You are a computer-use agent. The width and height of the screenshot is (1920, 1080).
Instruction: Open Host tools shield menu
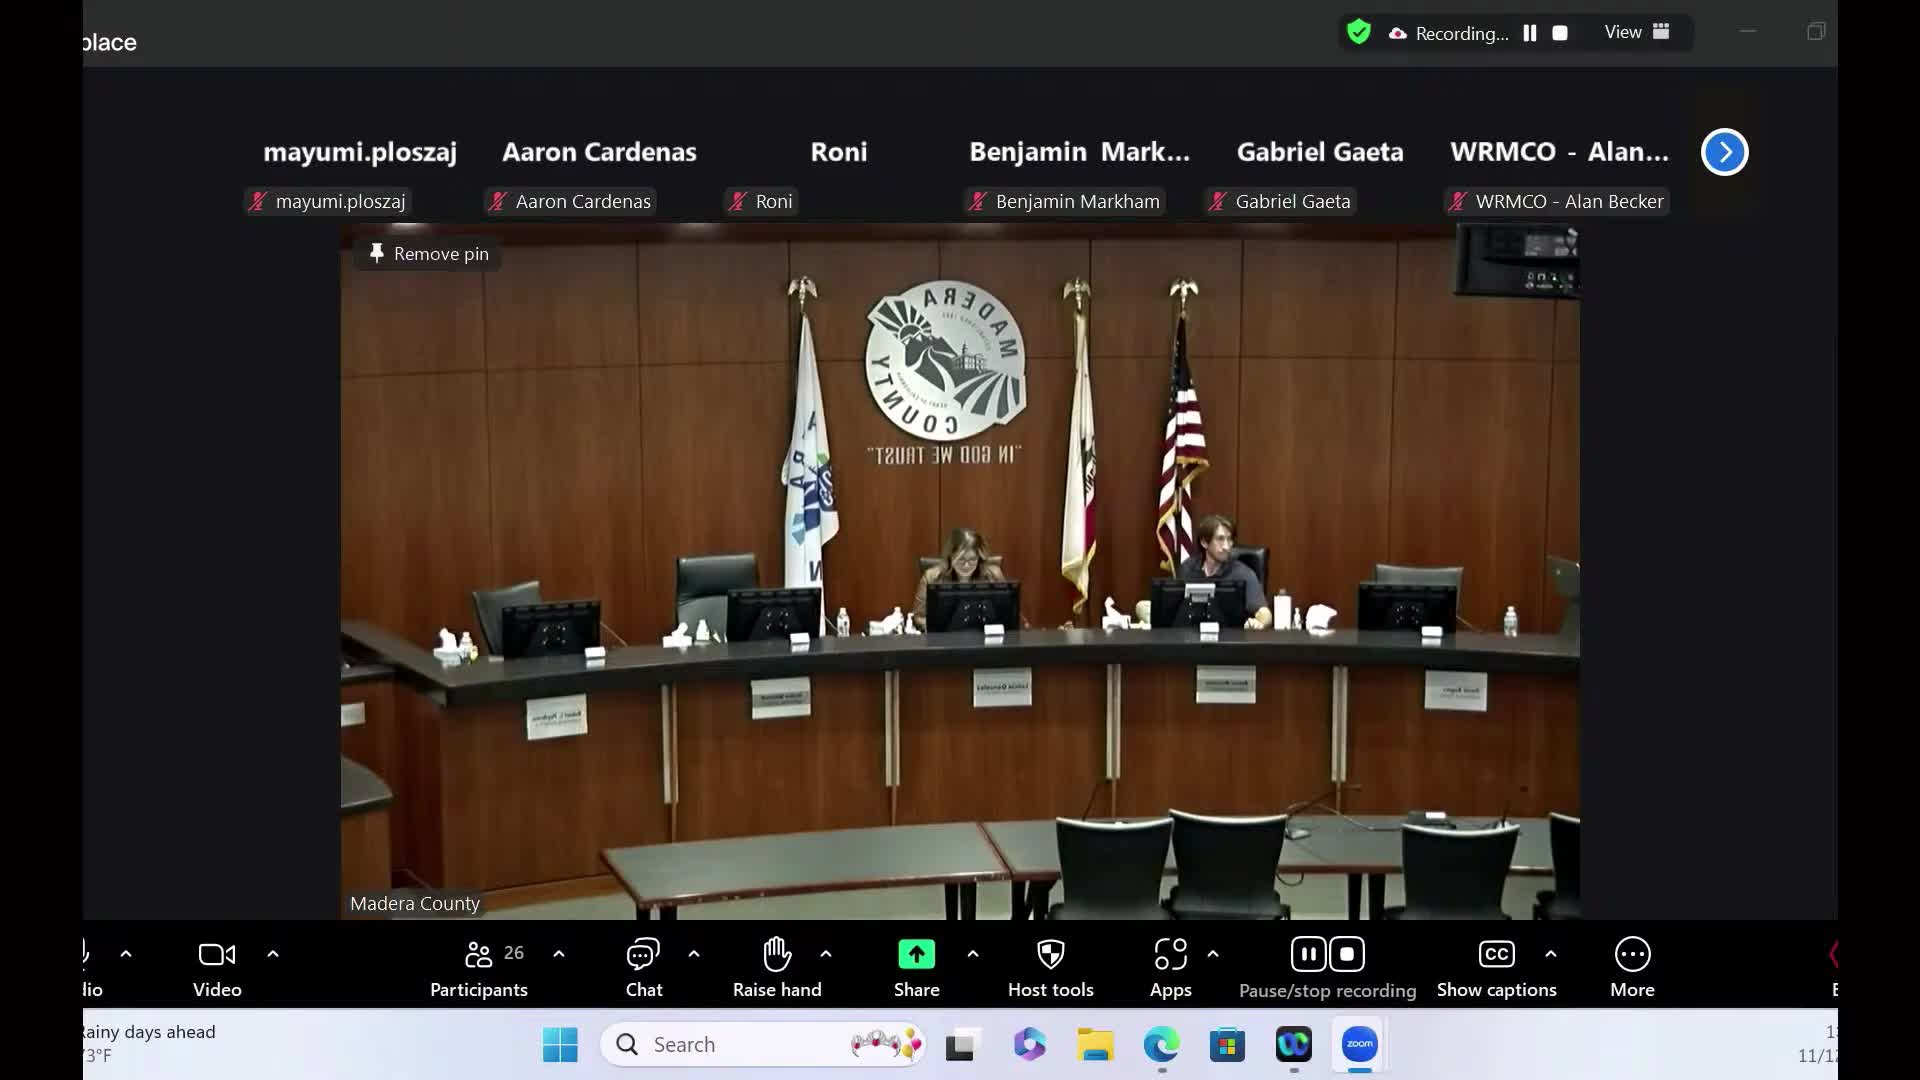click(1050, 967)
